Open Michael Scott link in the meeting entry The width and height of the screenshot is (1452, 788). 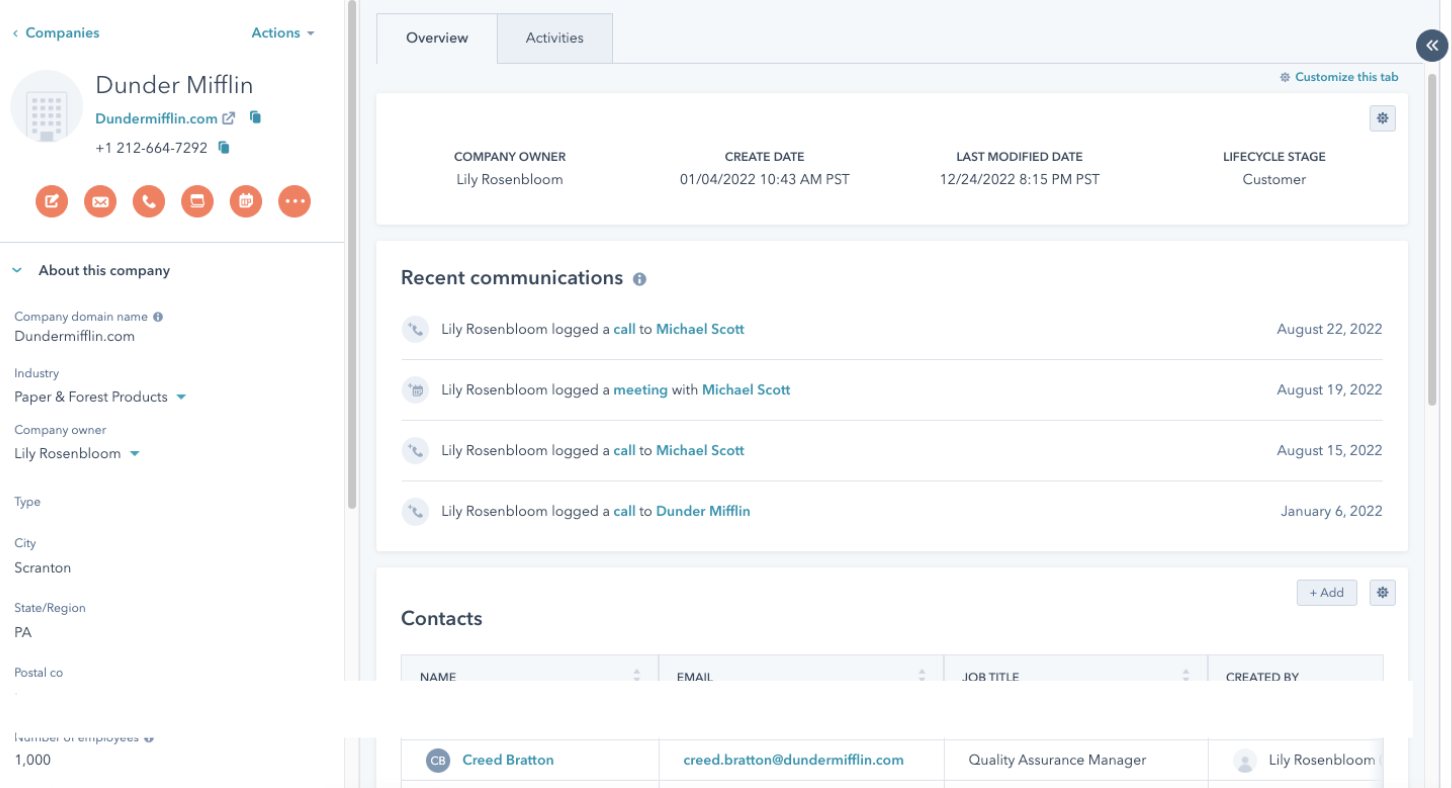pyautogui.click(x=746, y=390)
